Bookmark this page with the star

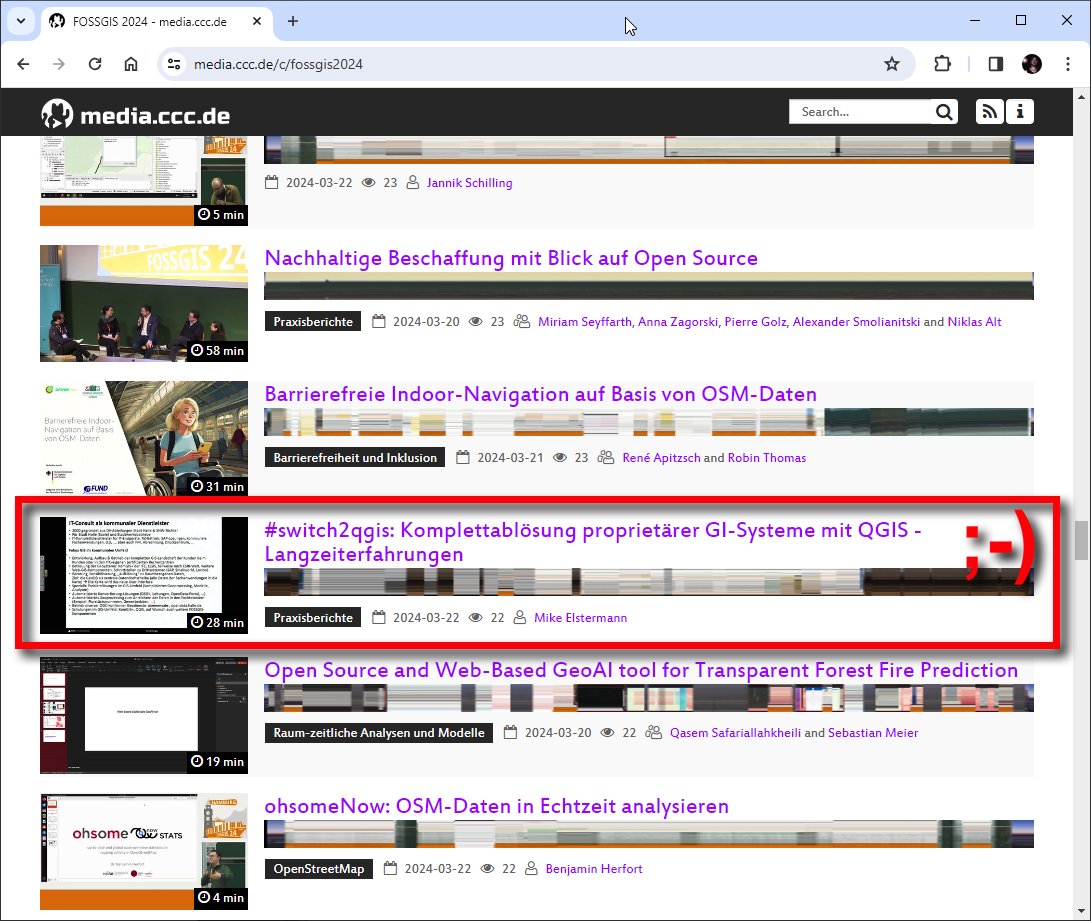click(892, 64)
